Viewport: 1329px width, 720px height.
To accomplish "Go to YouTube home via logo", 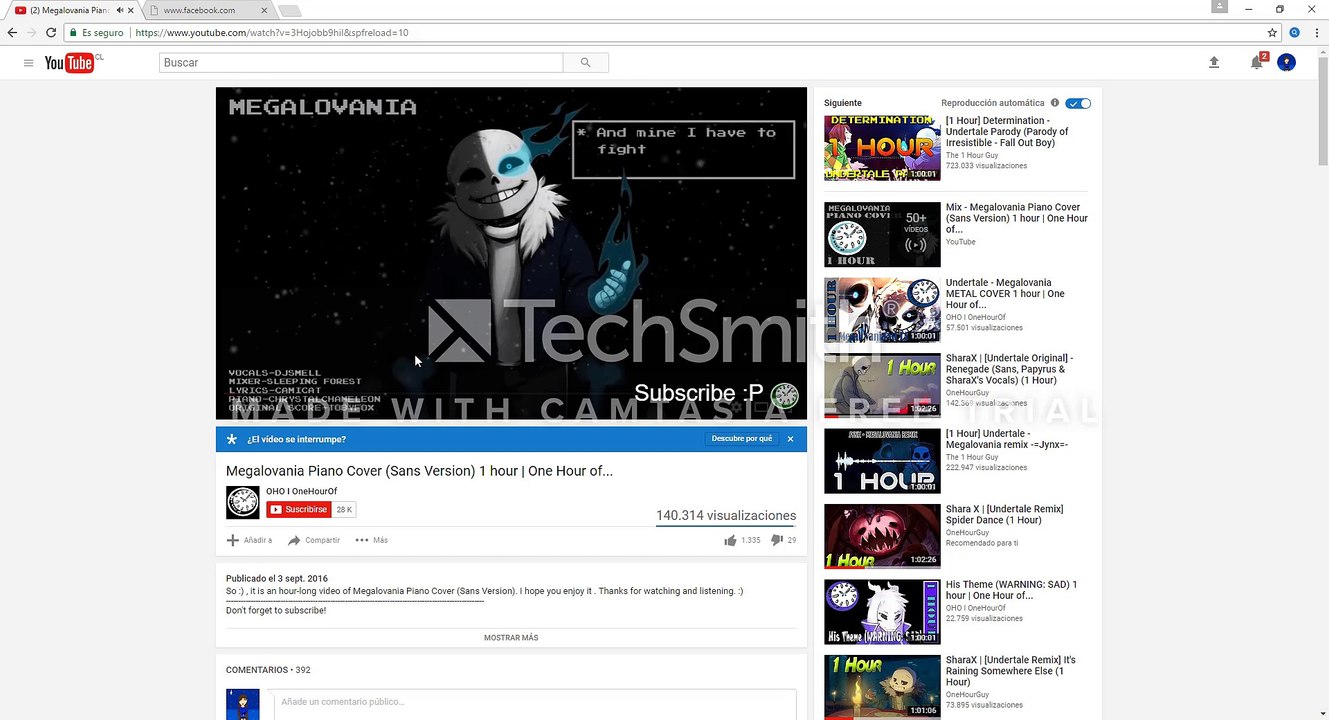I will [69, 63].
